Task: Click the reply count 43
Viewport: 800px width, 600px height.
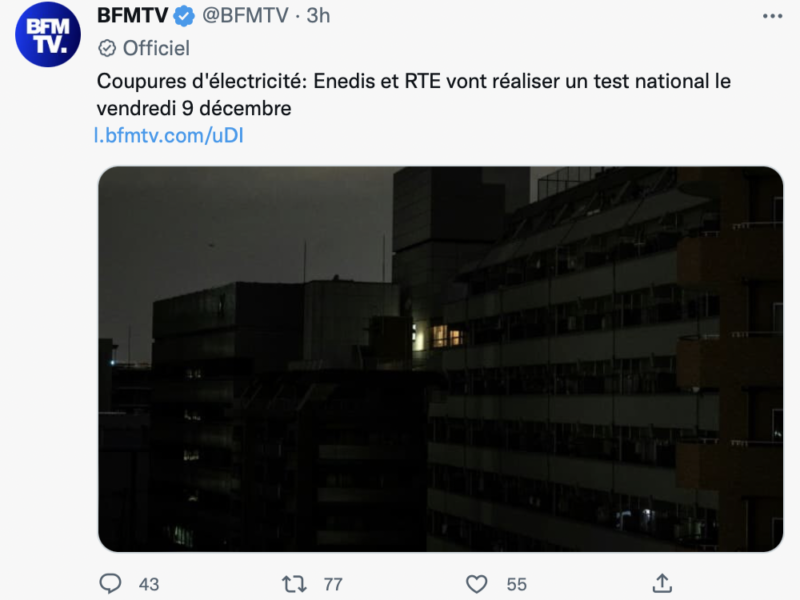Action: pos(148,584)
